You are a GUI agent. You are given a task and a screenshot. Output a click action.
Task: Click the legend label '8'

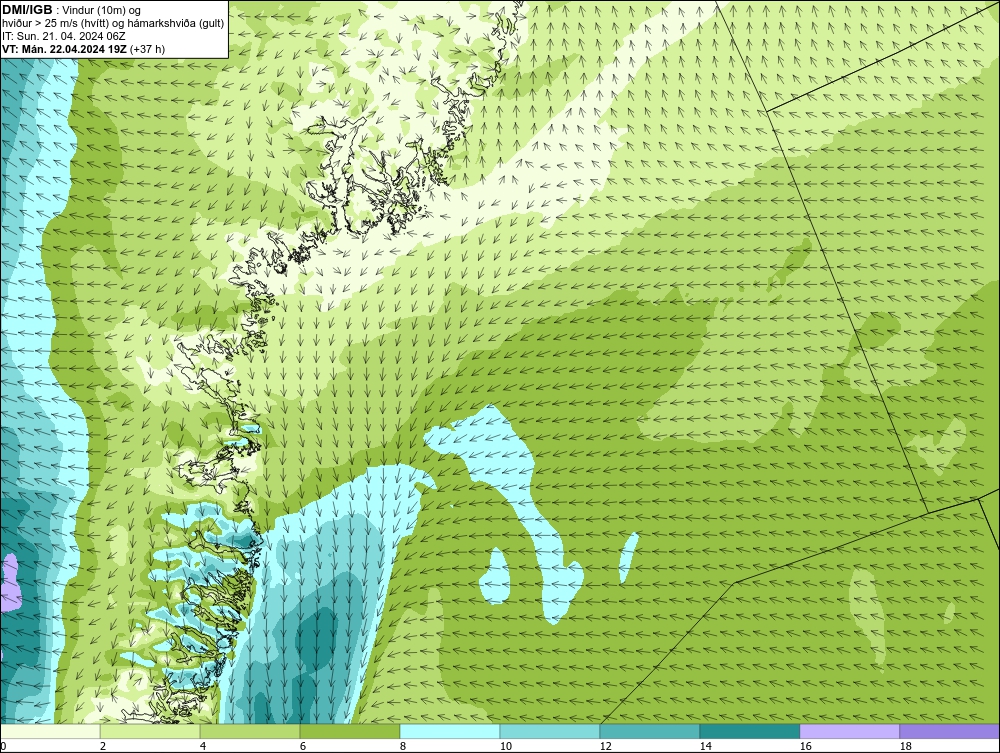pyautogui.click(x=402, y=746)
